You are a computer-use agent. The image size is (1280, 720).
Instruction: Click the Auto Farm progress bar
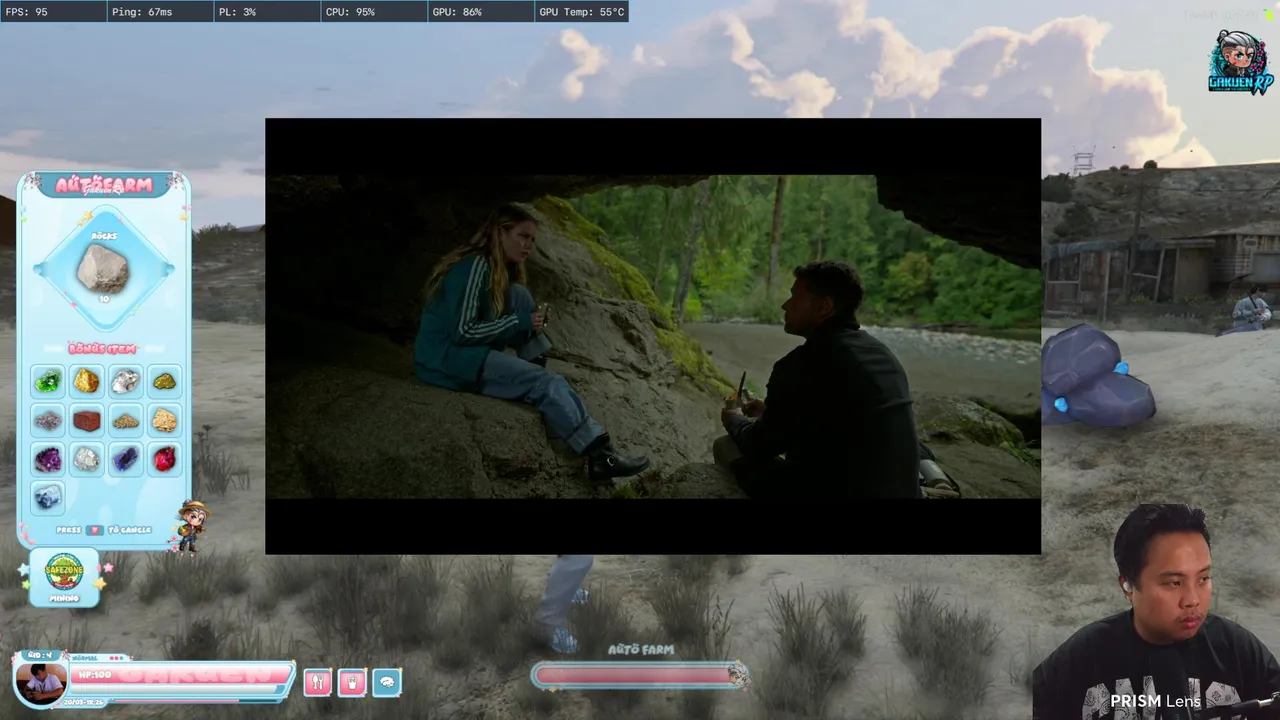pos(640,676)
